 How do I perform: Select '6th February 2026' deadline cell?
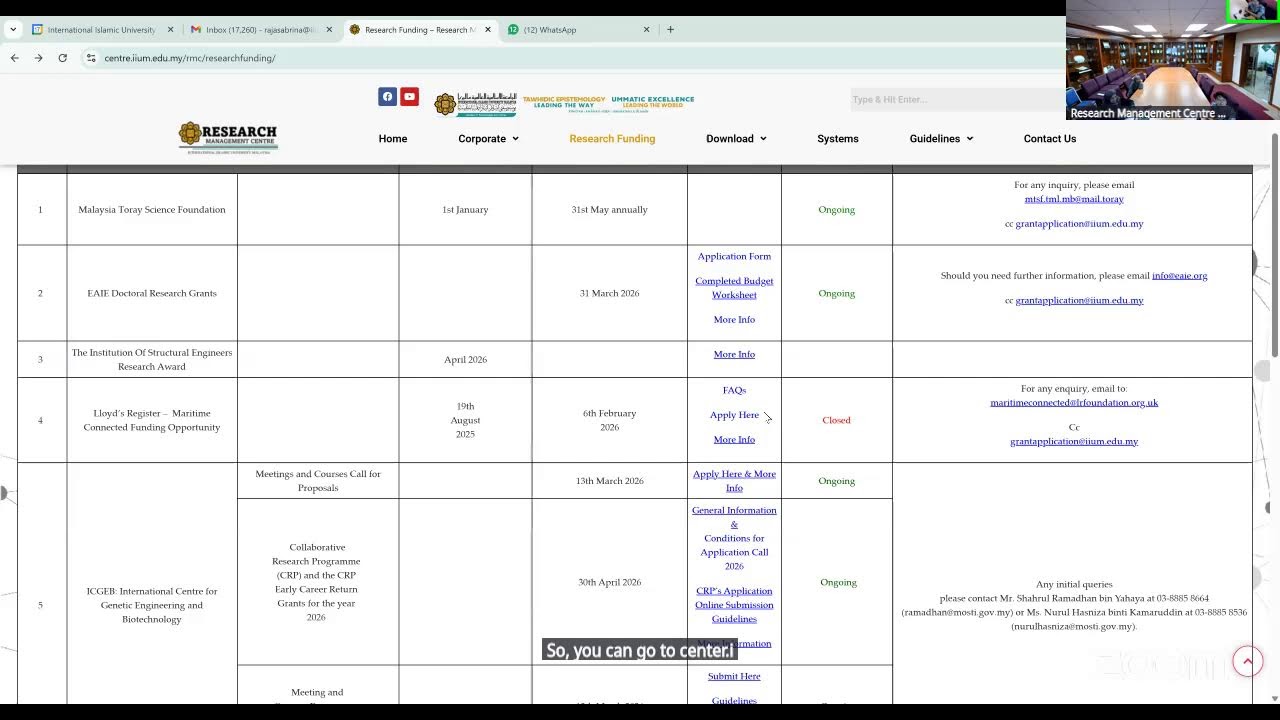pyautogui.click(x=609, y=421)
